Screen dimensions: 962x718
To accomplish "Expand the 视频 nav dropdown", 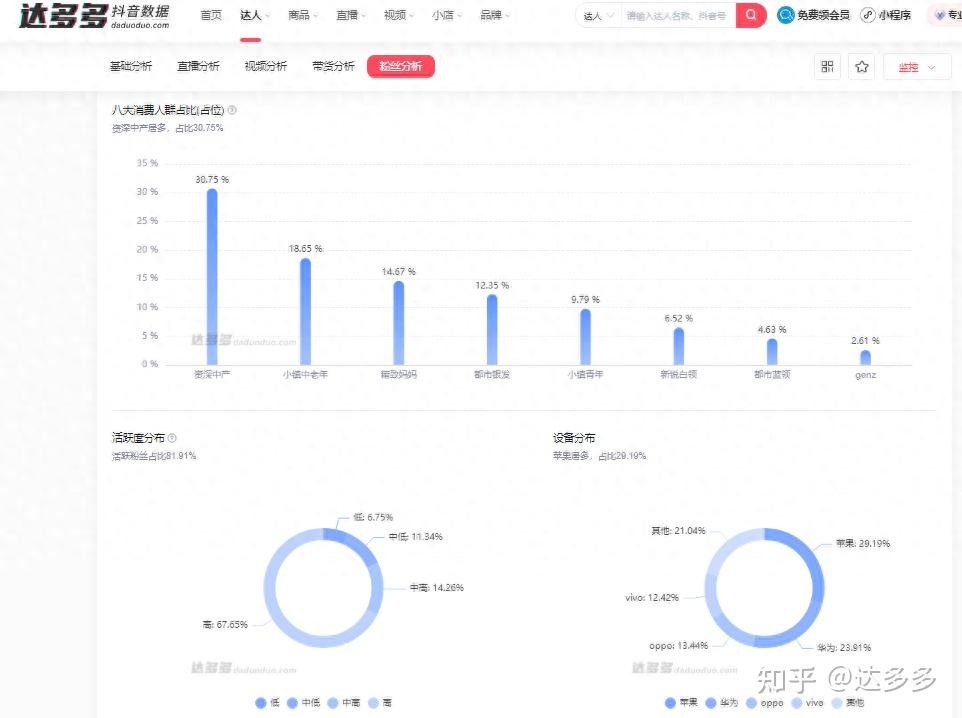I will 399,15.
